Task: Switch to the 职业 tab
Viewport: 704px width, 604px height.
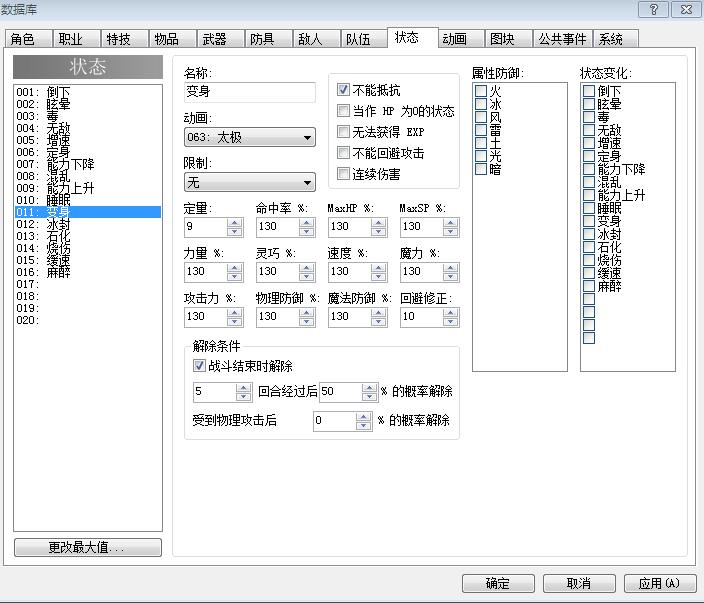Action: (76, 39)
